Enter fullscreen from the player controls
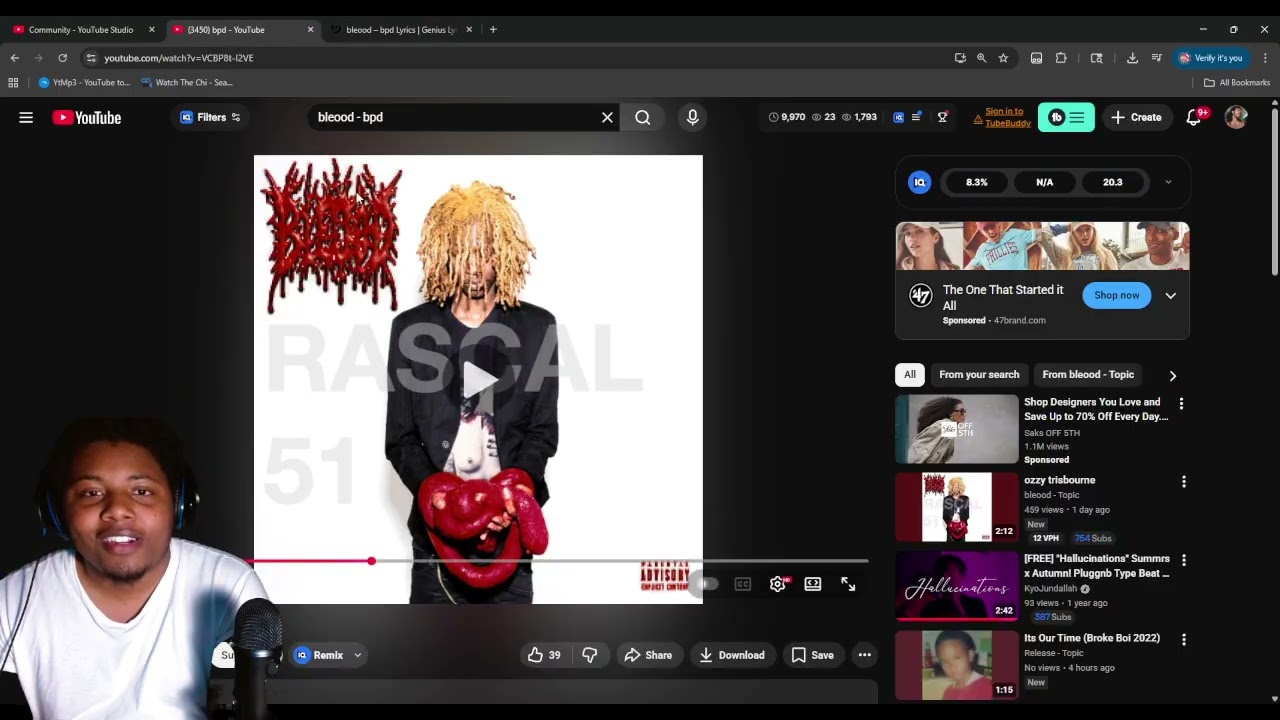 tap(848, 584)
